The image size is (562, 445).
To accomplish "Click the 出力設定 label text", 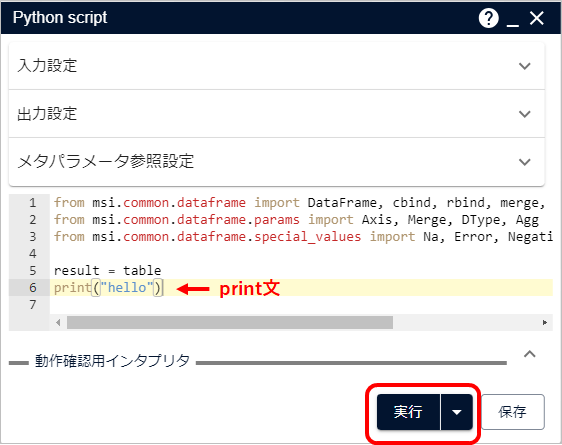I will [47, 114].
